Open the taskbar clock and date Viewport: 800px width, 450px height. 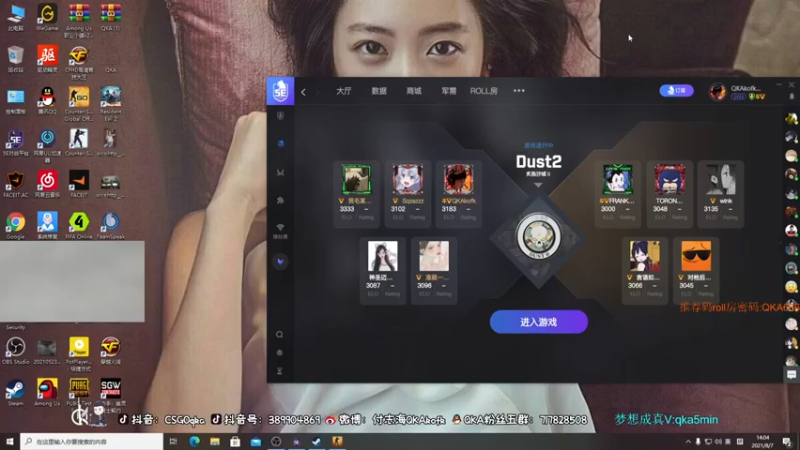(763, 441)
